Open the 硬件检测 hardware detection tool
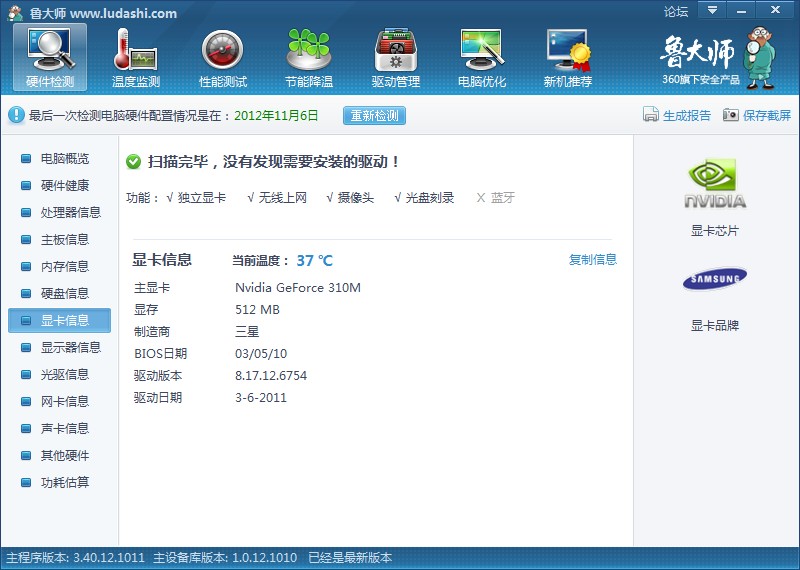The height and width of the screenshot is (570, 800). (x=50, y=57)
